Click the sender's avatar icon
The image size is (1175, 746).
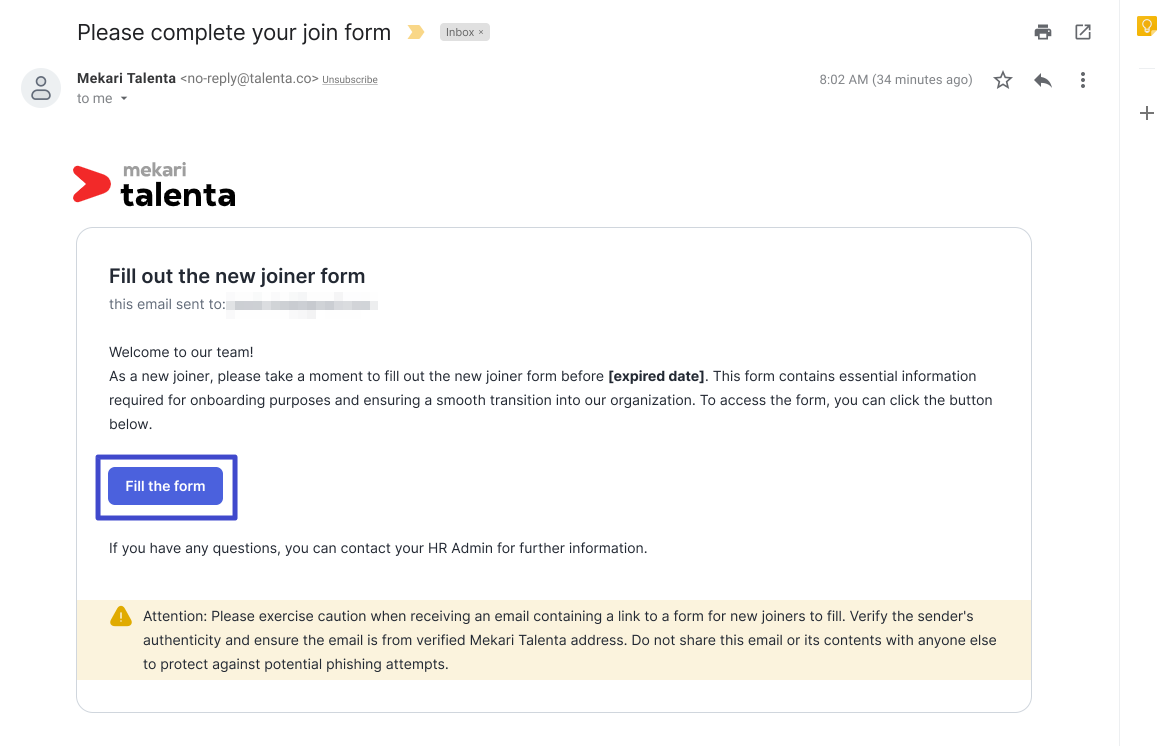(41, 88)
